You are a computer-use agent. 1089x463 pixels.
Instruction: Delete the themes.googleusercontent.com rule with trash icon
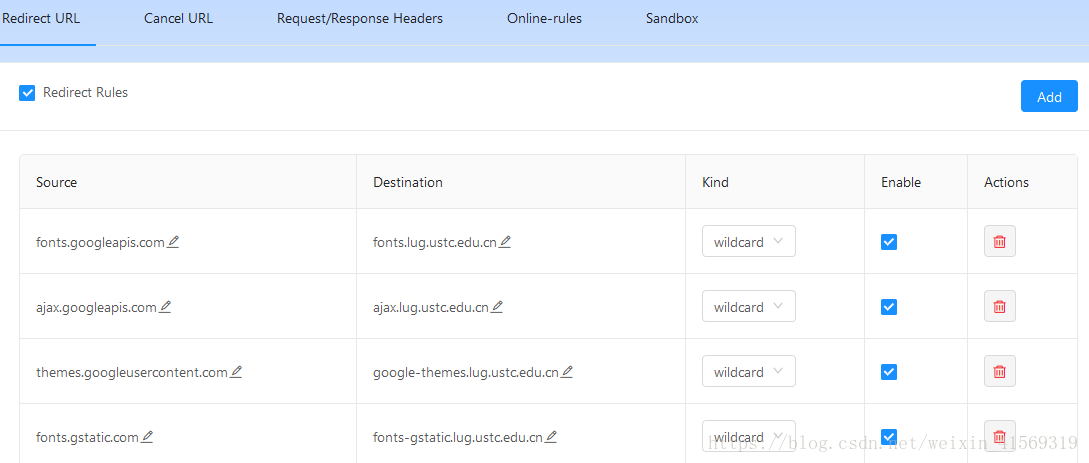pos(999,371)
